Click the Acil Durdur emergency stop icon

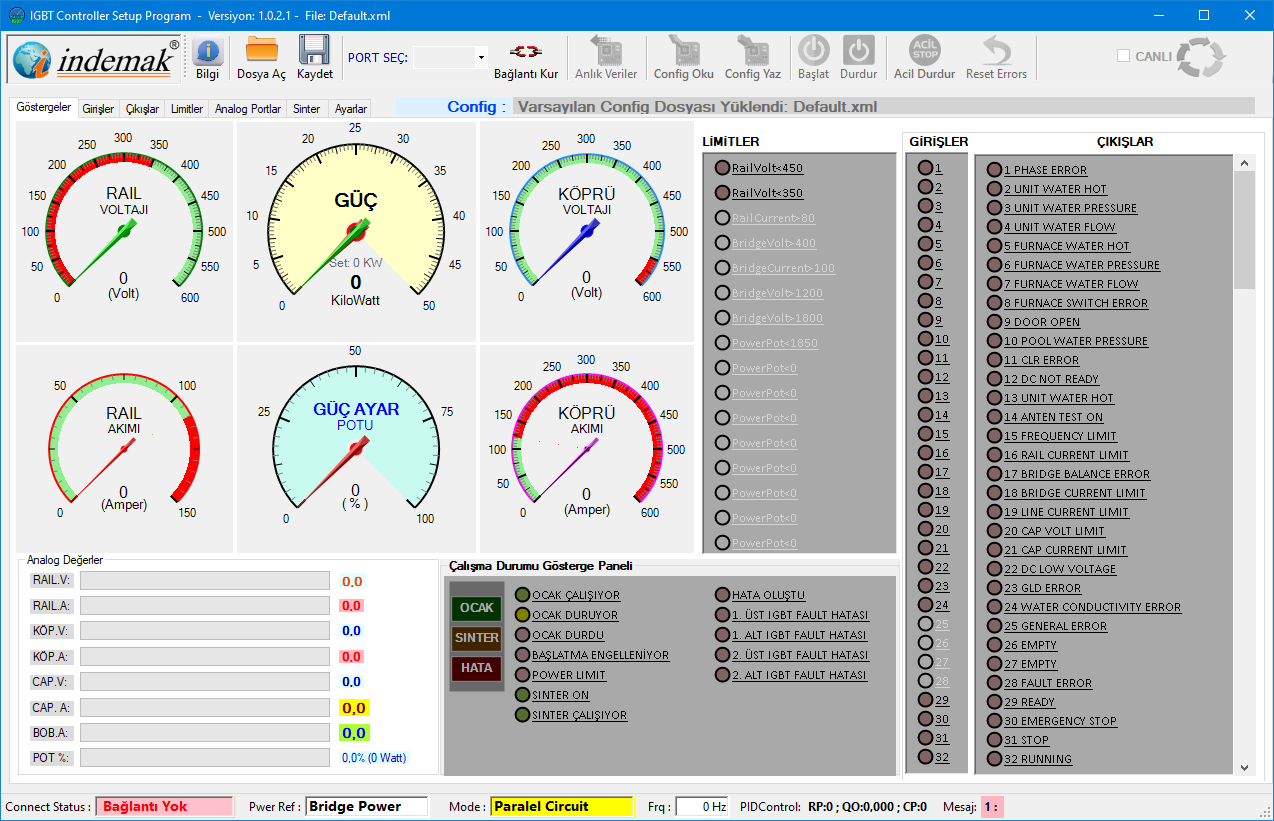click(x=924, y=50)
